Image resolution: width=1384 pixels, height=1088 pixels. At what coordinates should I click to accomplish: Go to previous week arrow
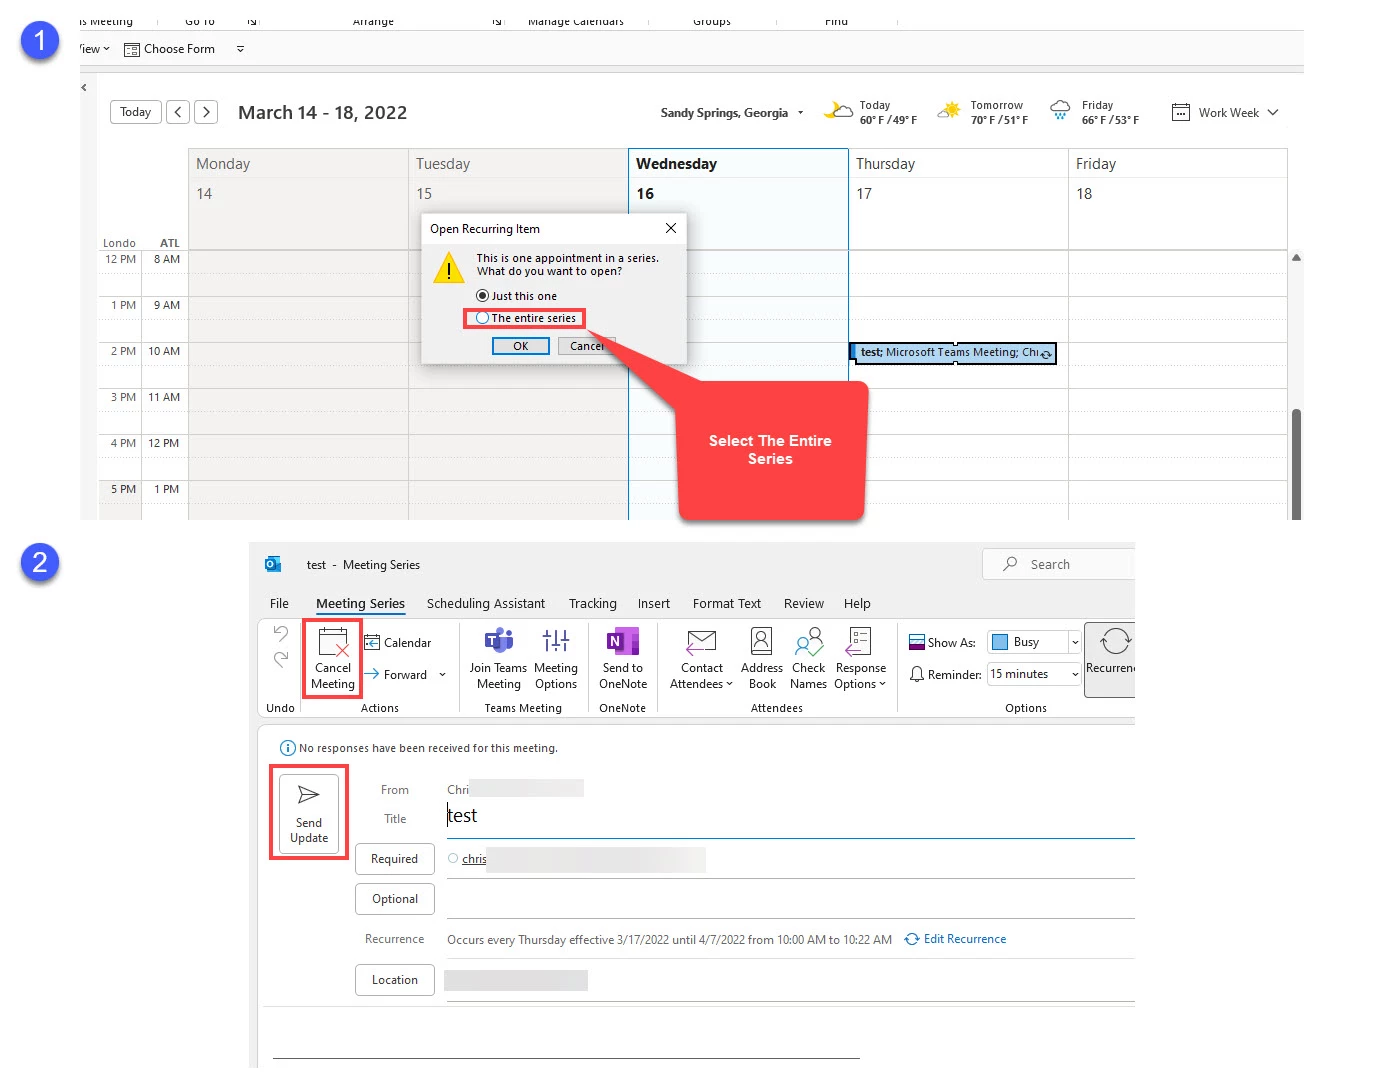pos(178,112)
